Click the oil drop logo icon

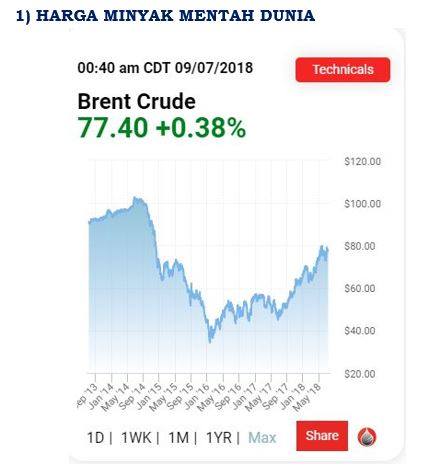point(367,436)
